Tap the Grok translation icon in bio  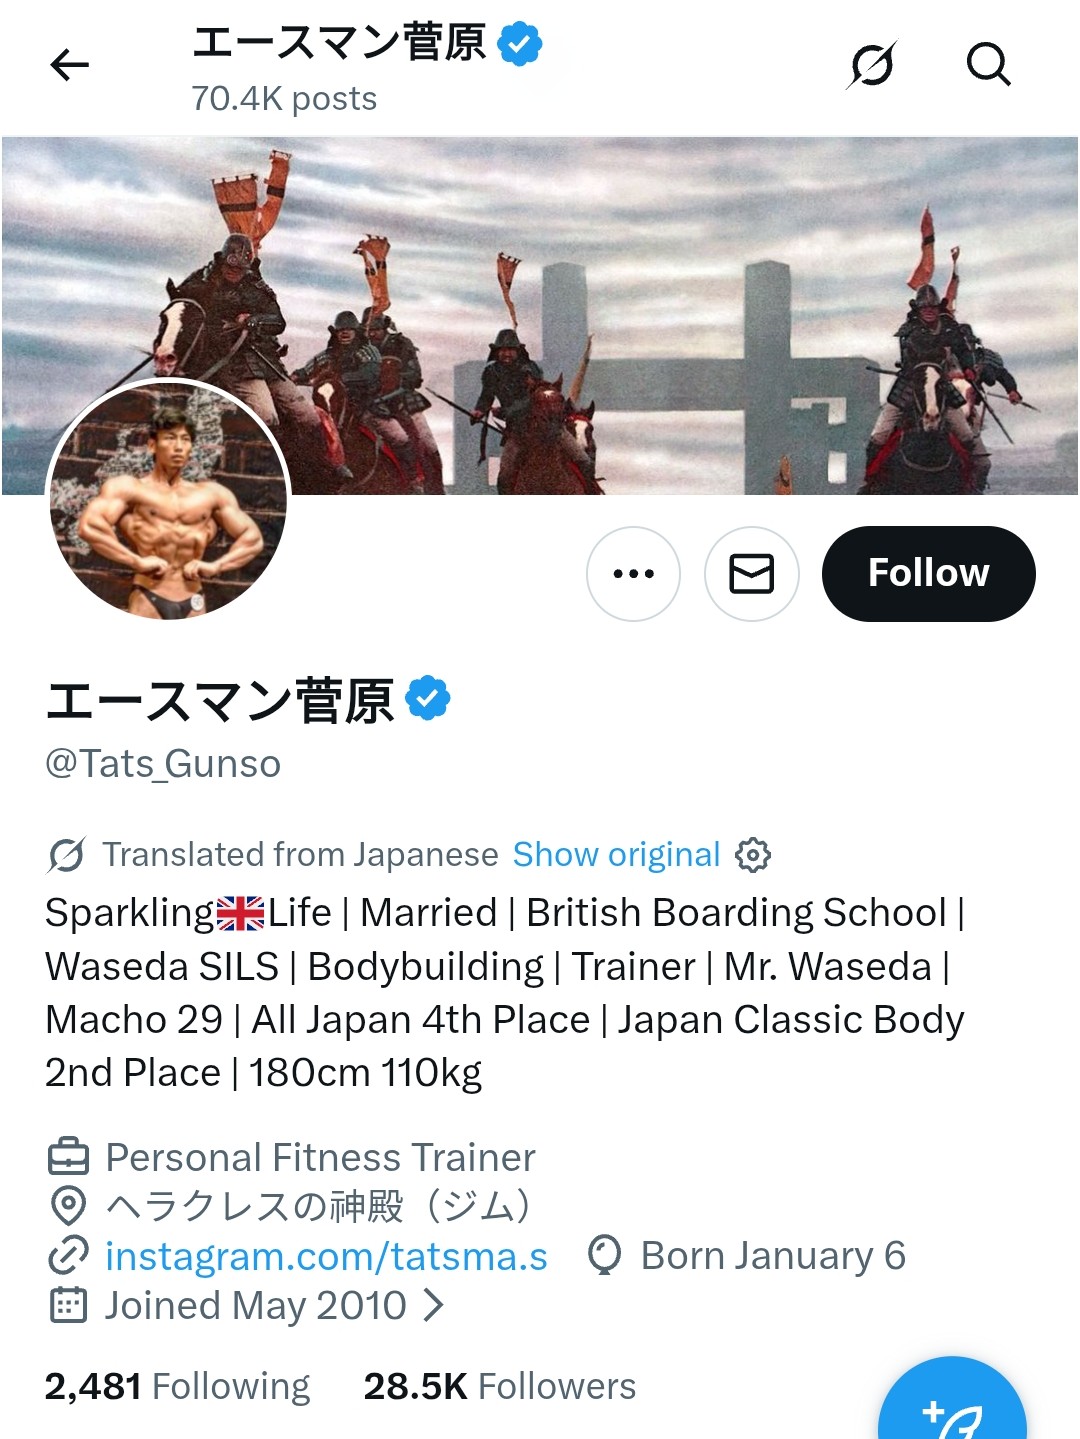(x=67, y=855)
